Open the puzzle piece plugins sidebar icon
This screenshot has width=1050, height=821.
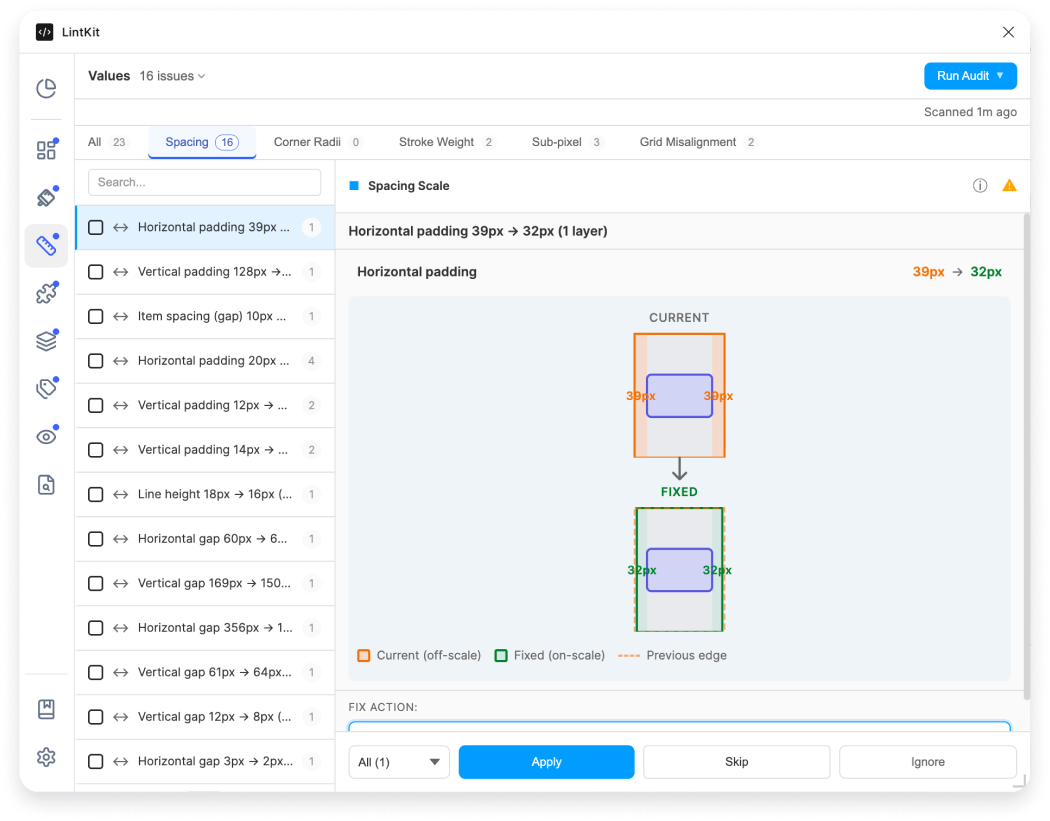[x=46, y=293]
